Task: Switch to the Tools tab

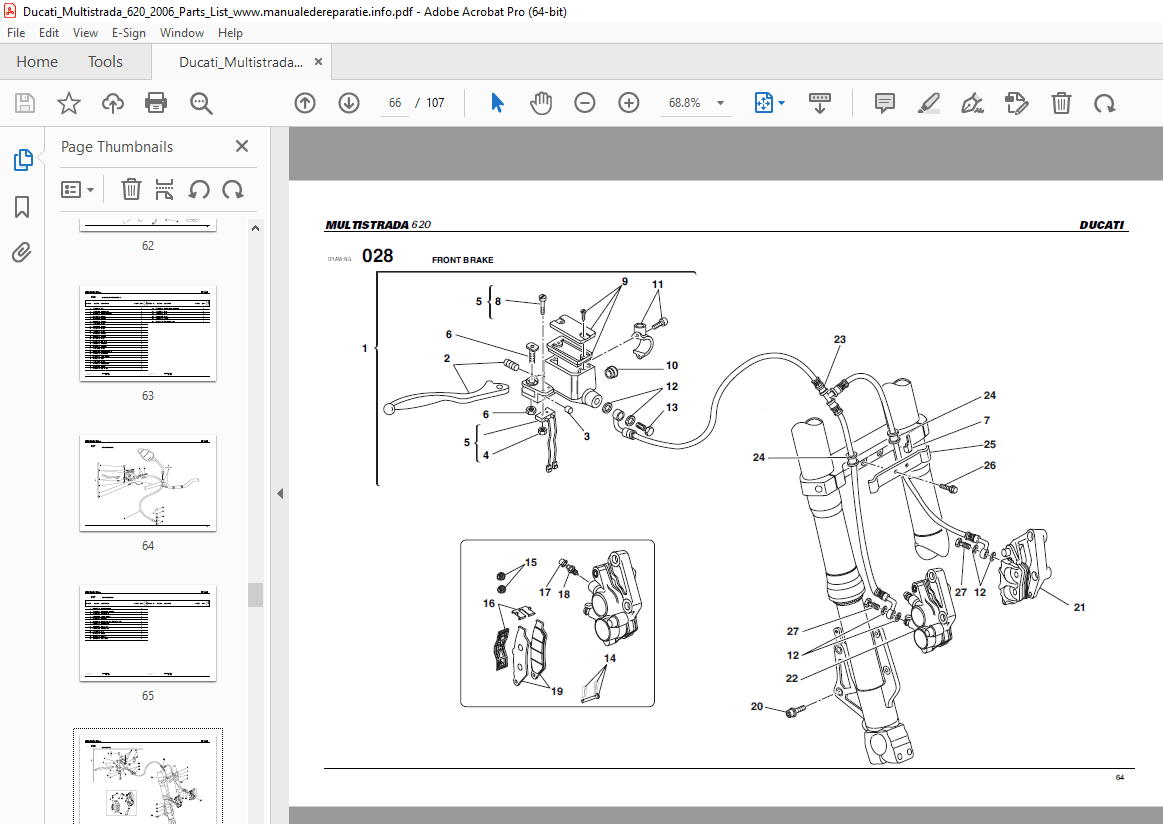Action: coord(104,61)
